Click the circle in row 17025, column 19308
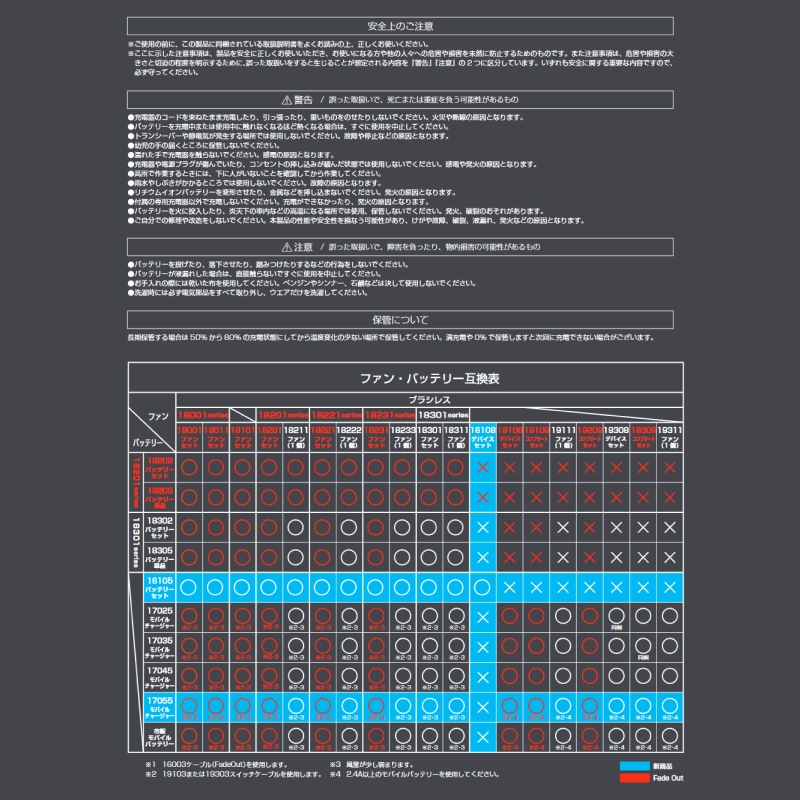The image size is (800, 800). pos(616,616)
